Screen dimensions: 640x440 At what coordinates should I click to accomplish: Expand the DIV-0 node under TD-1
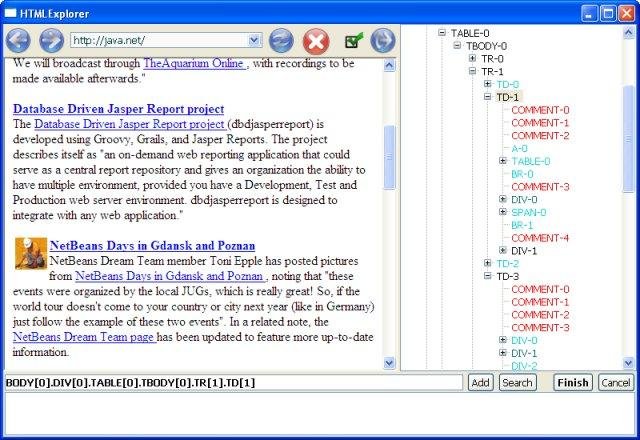coord(503,199)
